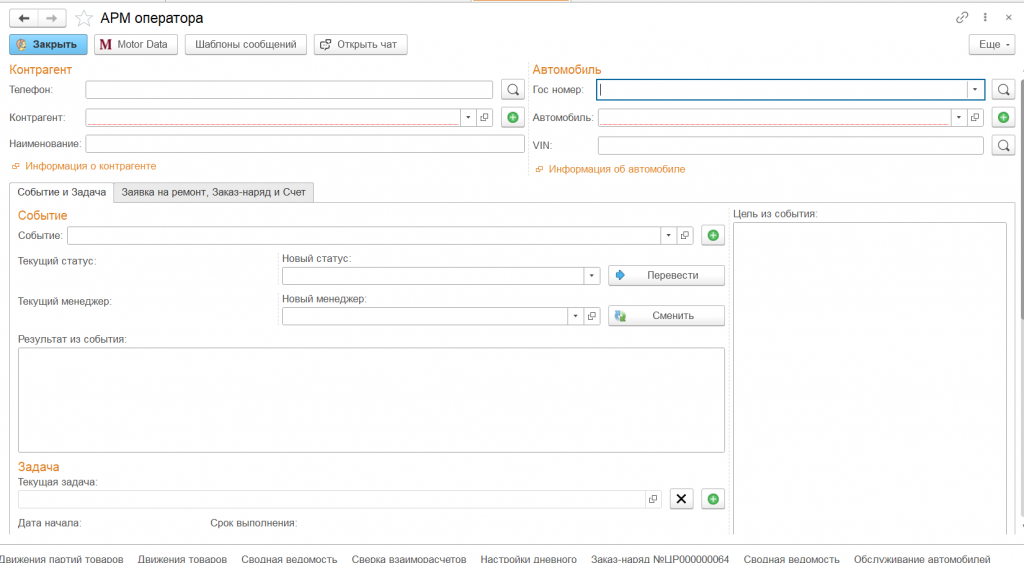Expand the Гос номер dropdown list

[974, 90]
